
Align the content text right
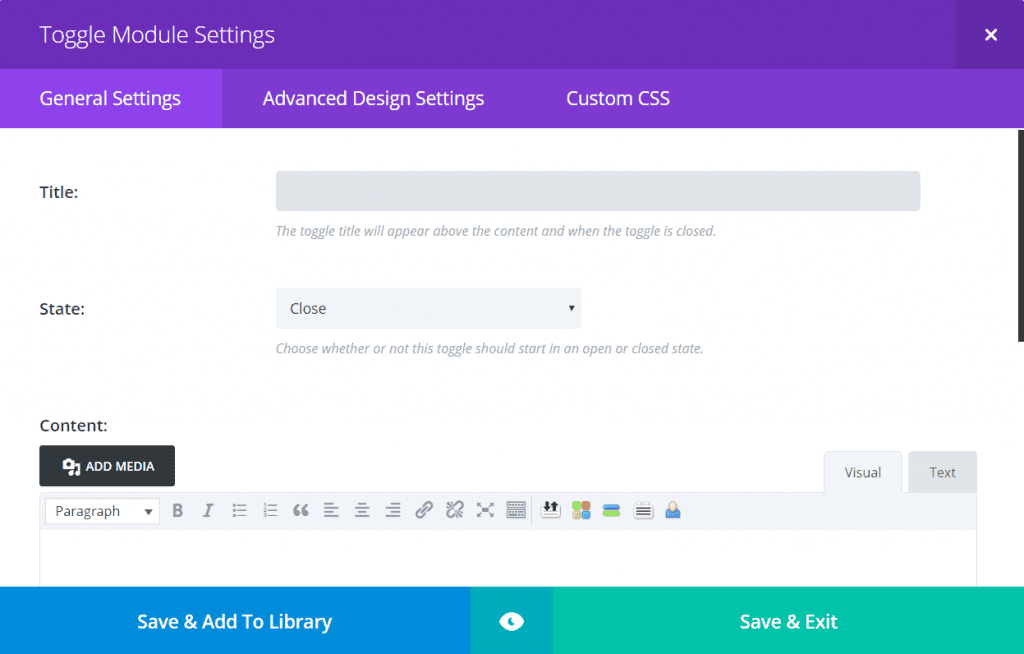click(x=392, y=510)
